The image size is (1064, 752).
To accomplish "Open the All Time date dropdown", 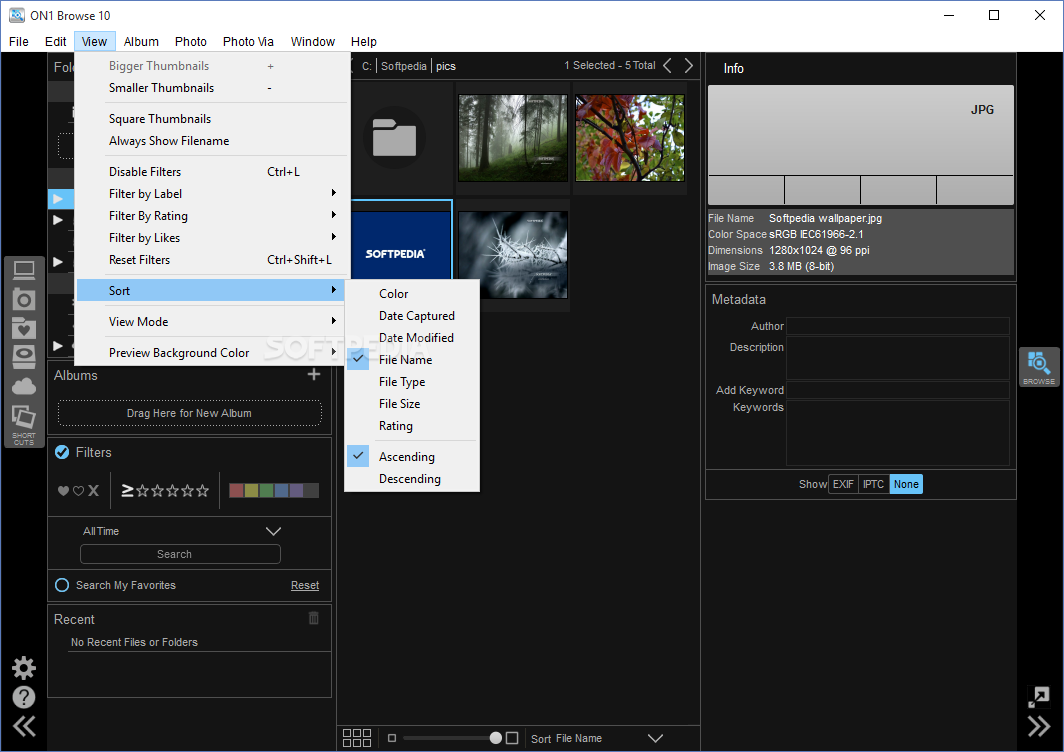I will coord(182,531).
